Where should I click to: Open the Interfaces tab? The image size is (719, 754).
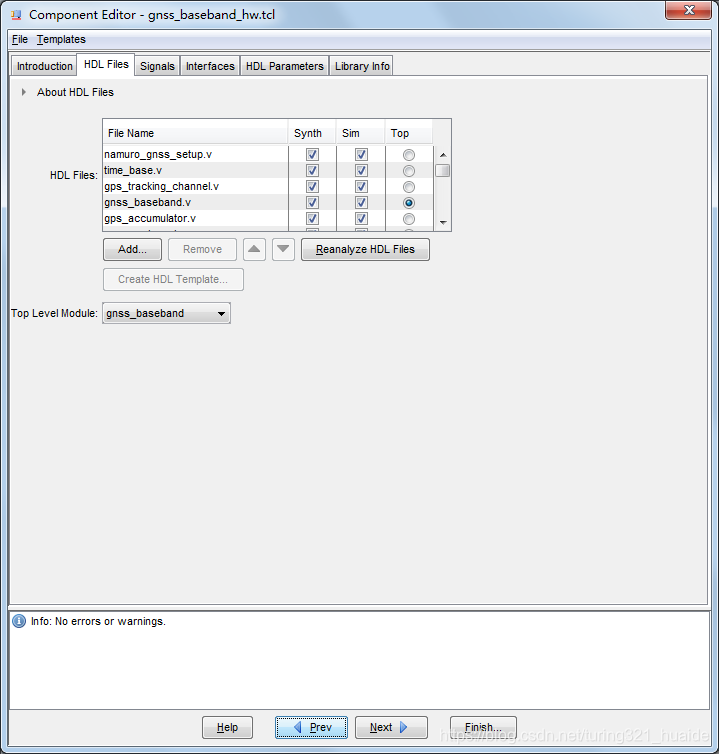click(210, 66)
